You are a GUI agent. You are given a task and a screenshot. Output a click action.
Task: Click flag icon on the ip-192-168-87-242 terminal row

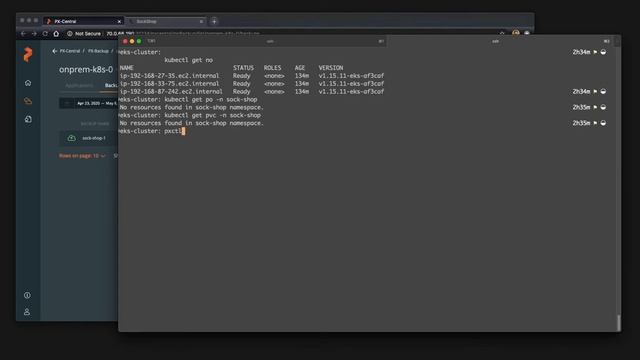(595, 91)
